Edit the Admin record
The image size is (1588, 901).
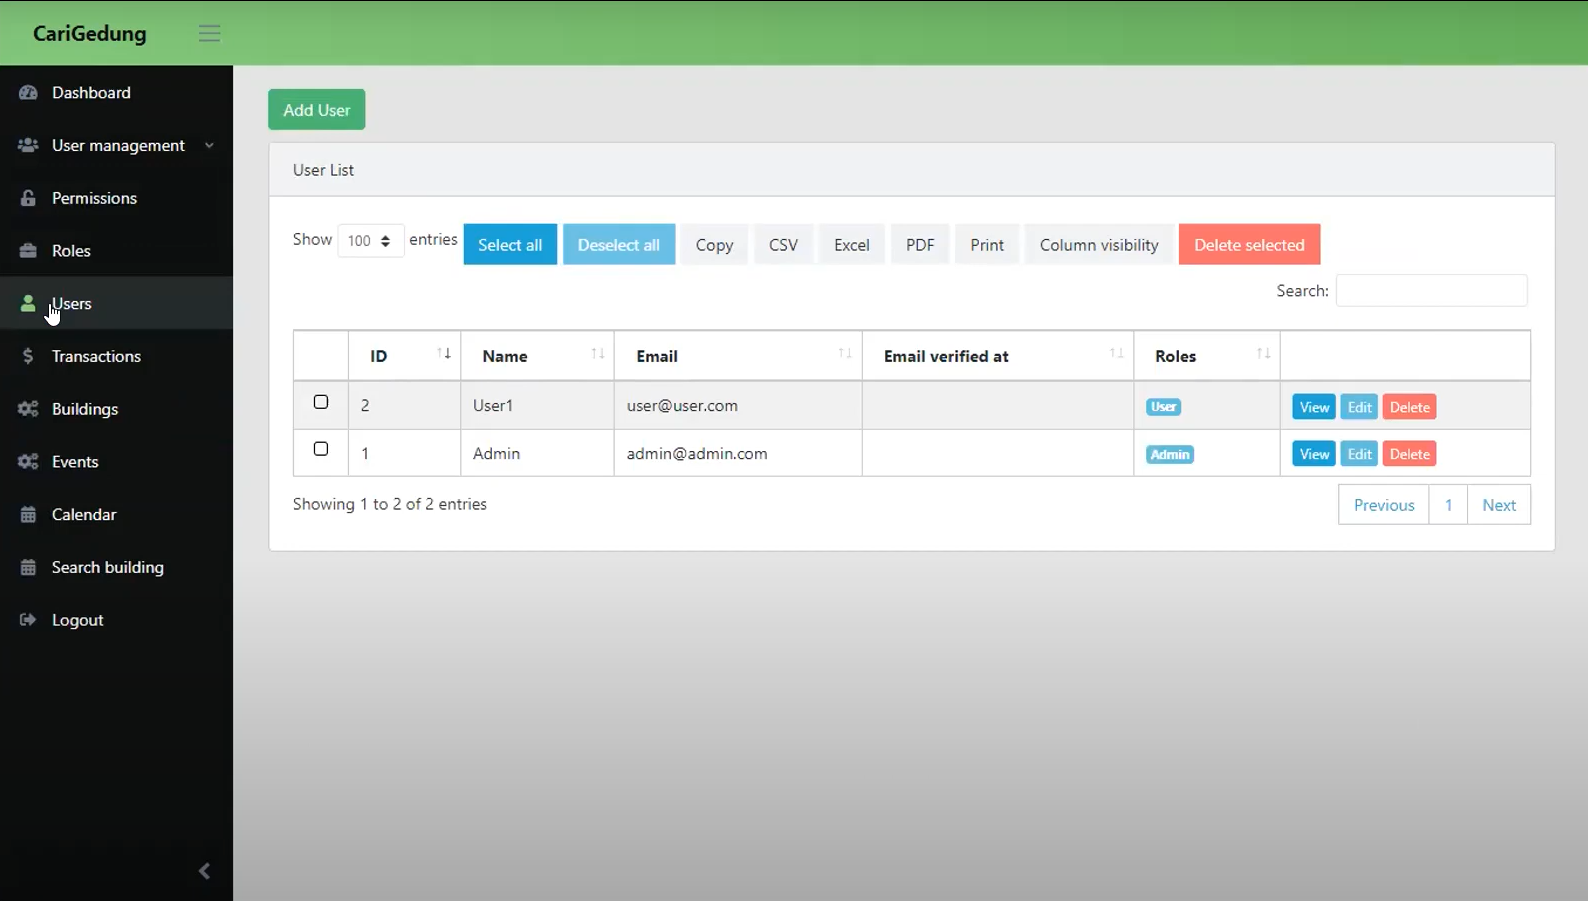coord(1359,454)
